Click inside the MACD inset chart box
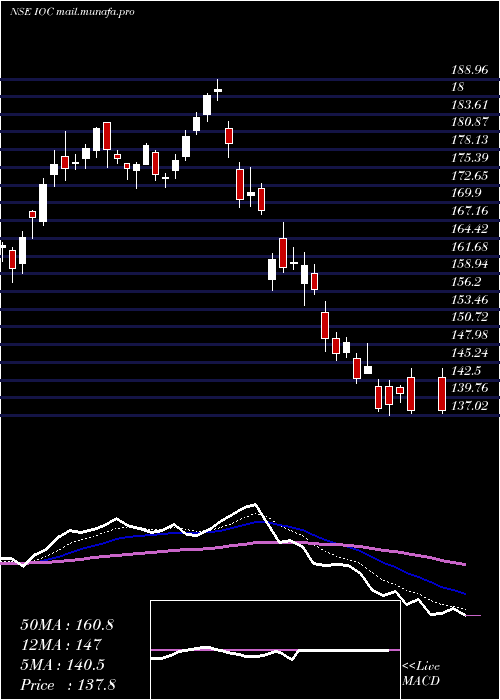The height and width of the screenshot is (700, 500). [x=275, y=650]
